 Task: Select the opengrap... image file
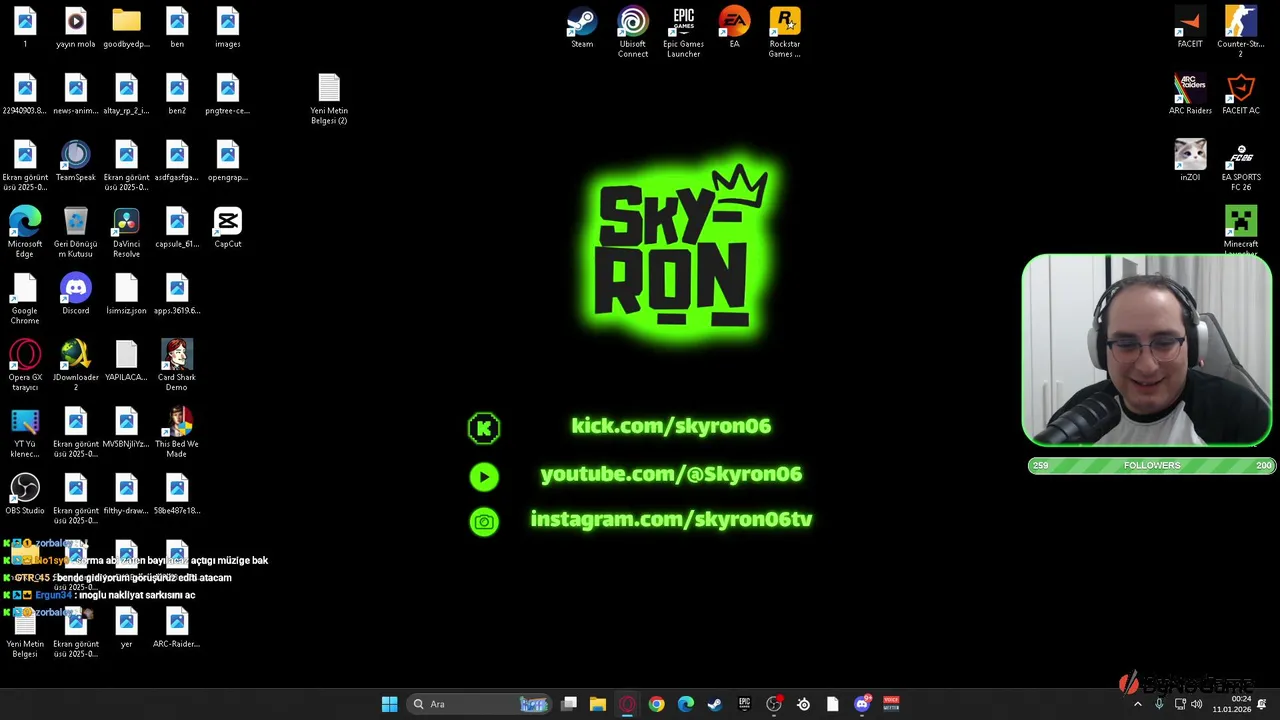[228, 161]
